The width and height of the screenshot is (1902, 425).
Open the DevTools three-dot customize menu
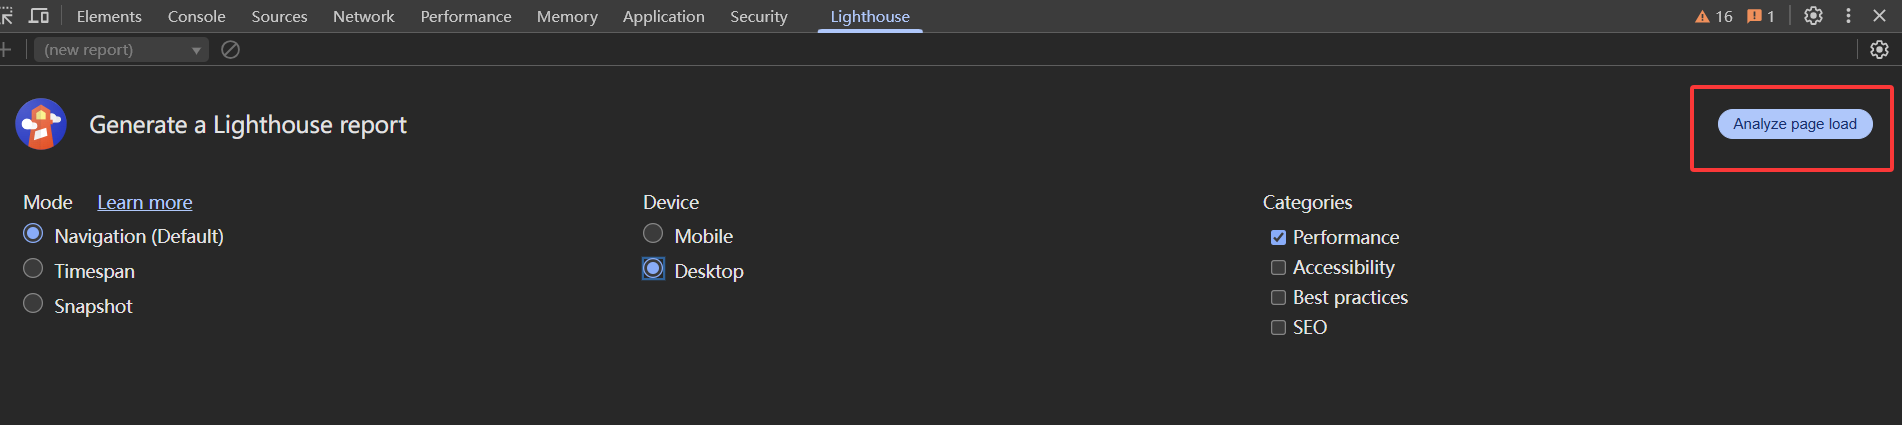1848,16
